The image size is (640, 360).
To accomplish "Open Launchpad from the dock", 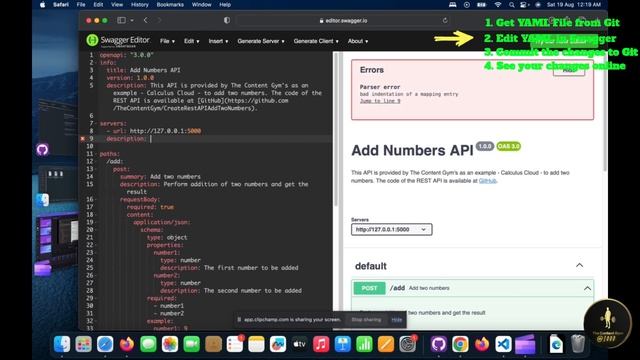I will coord(84,344).
